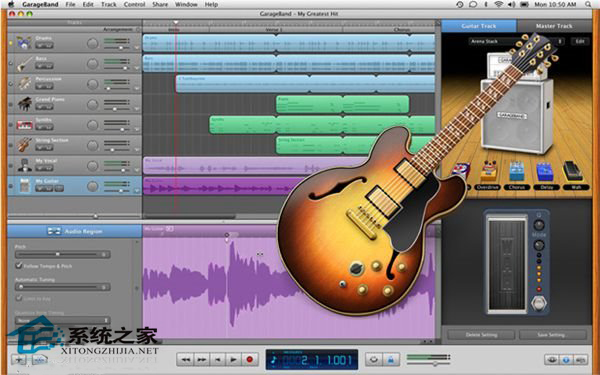Viewport: 600px width, 375px height.
Task: Start playback with the play button
Action: tap(233, 360)
